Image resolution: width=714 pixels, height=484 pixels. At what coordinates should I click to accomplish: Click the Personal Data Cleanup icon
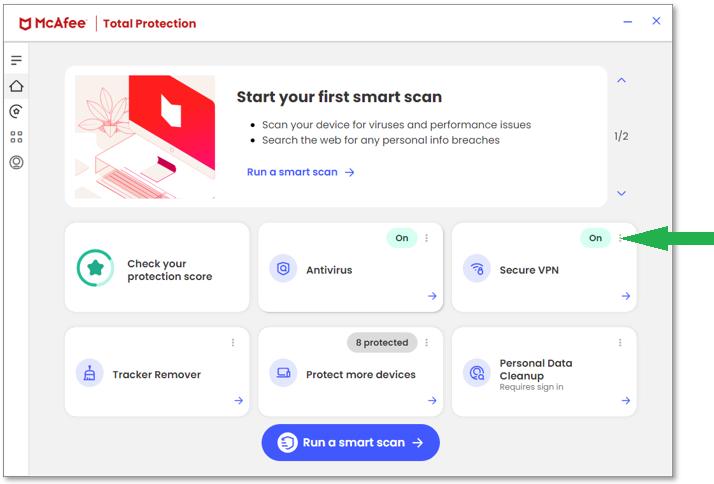(477, 373)
